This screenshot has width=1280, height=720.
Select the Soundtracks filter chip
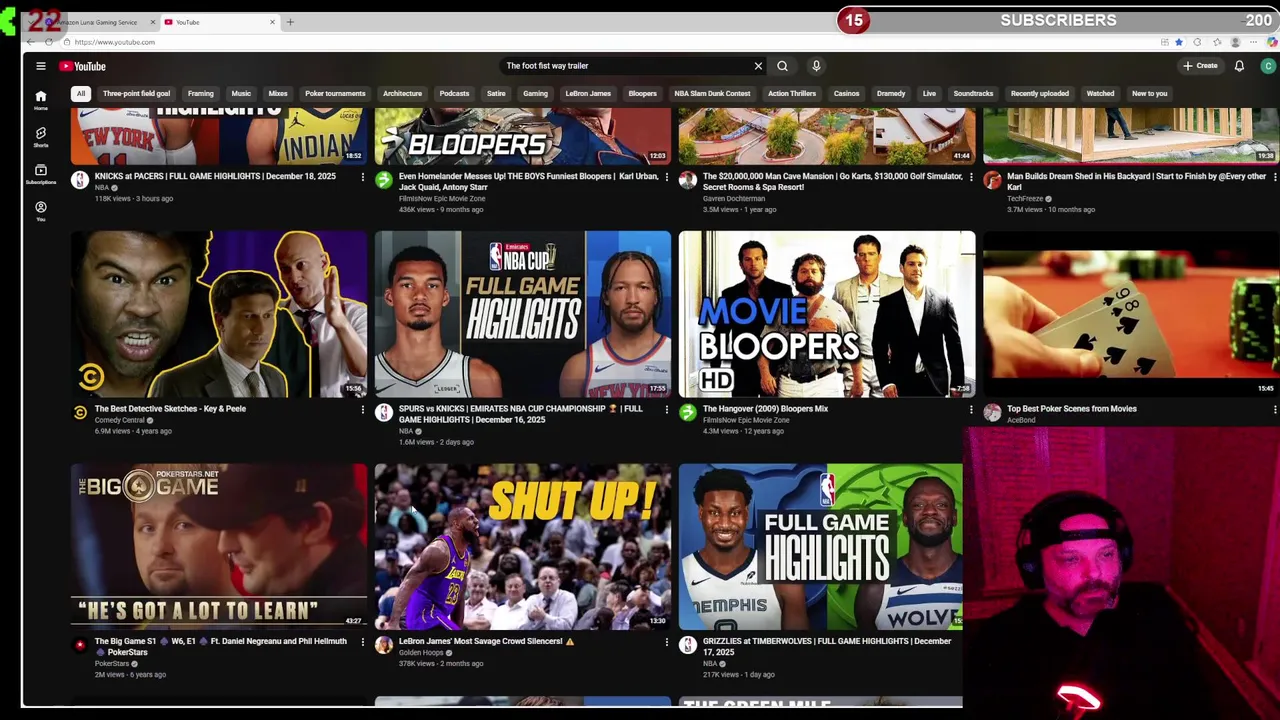[x=973, y=94]
